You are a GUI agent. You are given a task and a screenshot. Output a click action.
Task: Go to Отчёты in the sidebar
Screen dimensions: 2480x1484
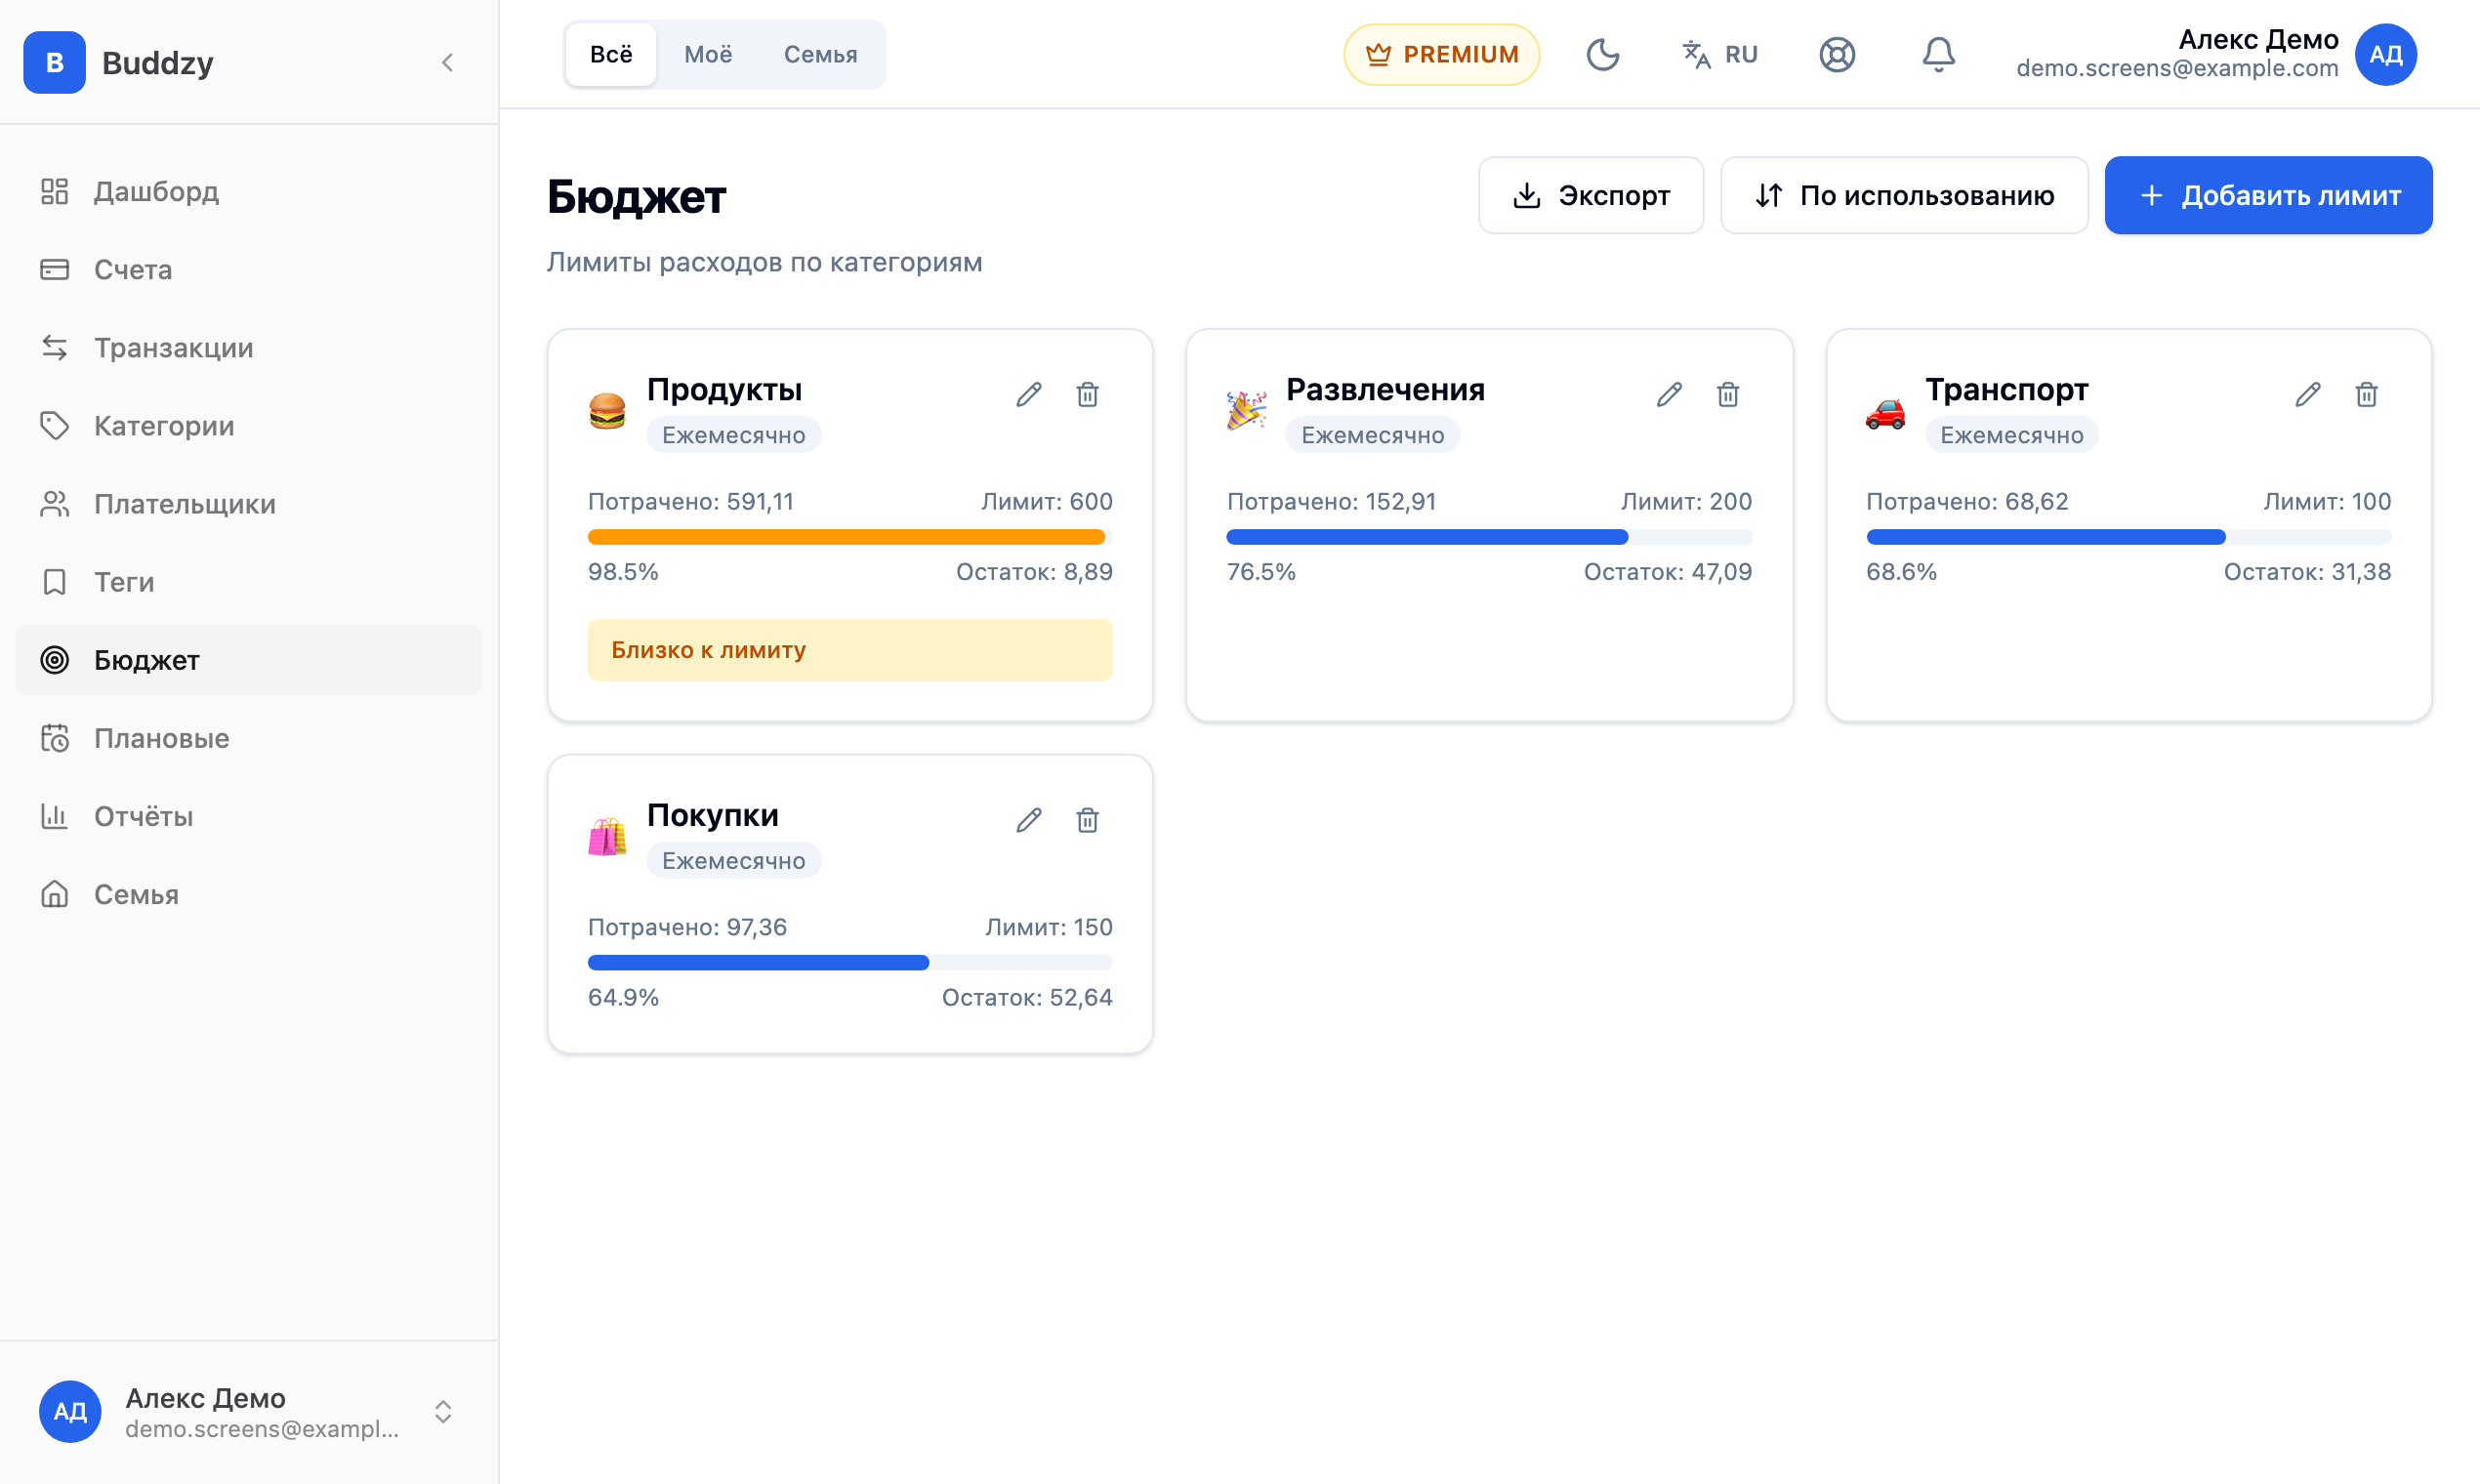pyautogui.click(x=249, y=816)
